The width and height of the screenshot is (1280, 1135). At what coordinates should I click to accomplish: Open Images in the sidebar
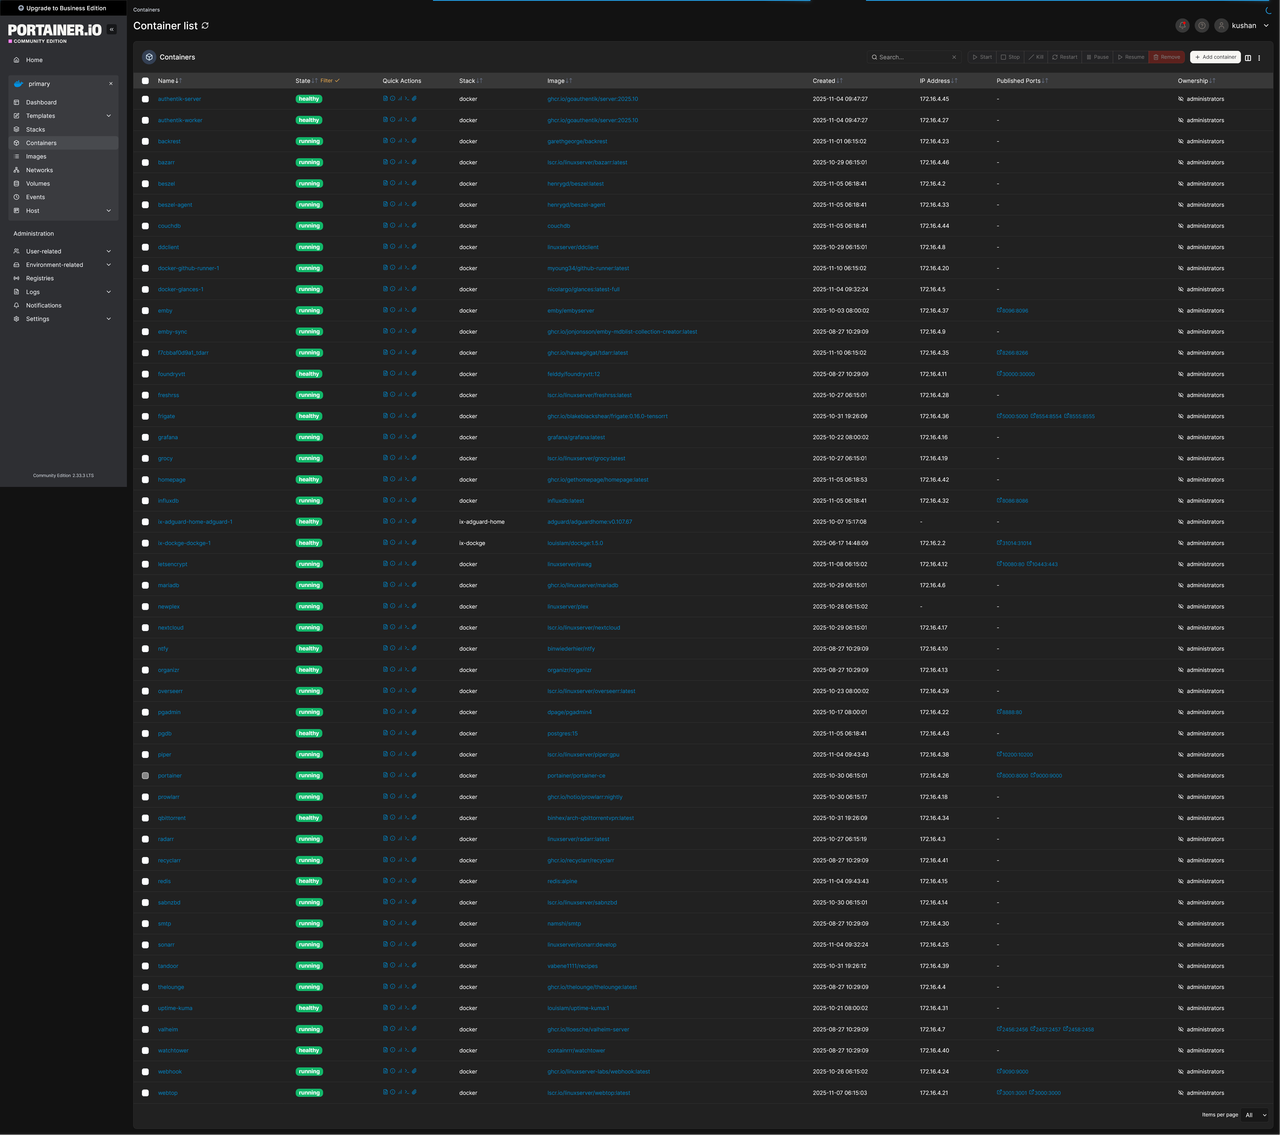(x=36, y=157)
